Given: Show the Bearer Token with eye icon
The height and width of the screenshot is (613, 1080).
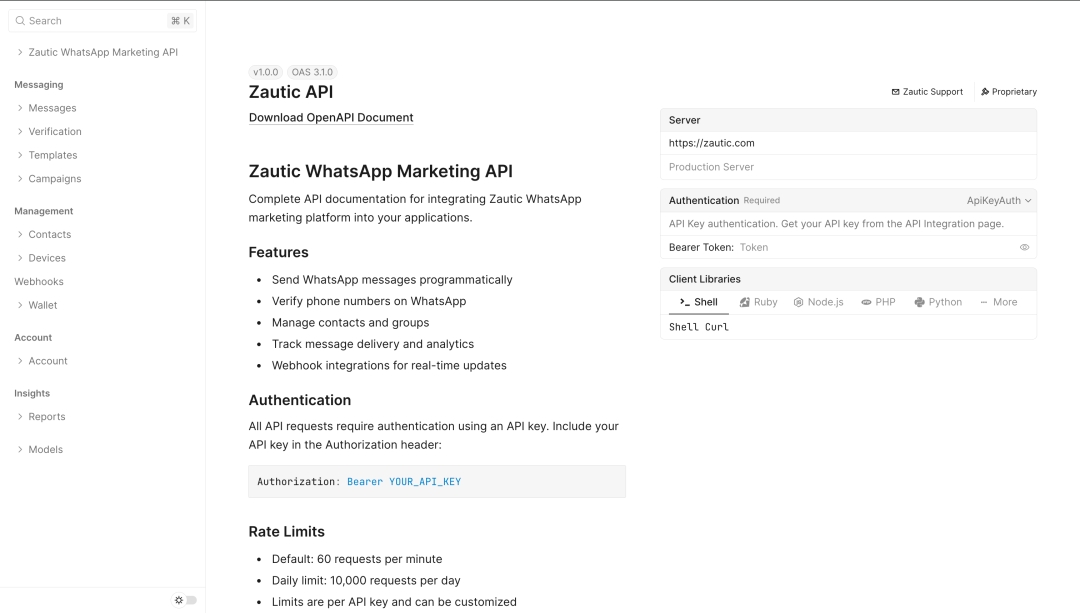Looking at the screenshot, I should [x=1024, y=247].
